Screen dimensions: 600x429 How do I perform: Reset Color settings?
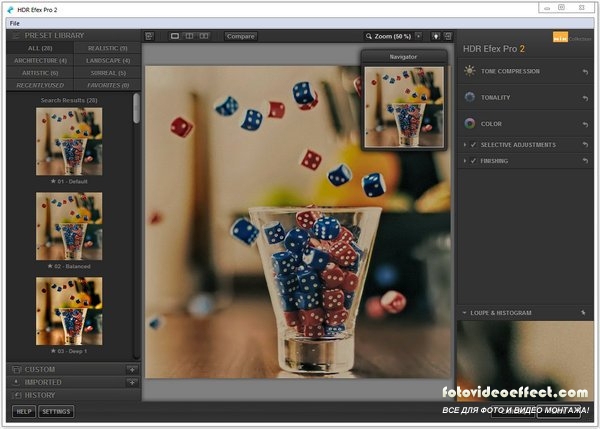(x=585, y=124)
